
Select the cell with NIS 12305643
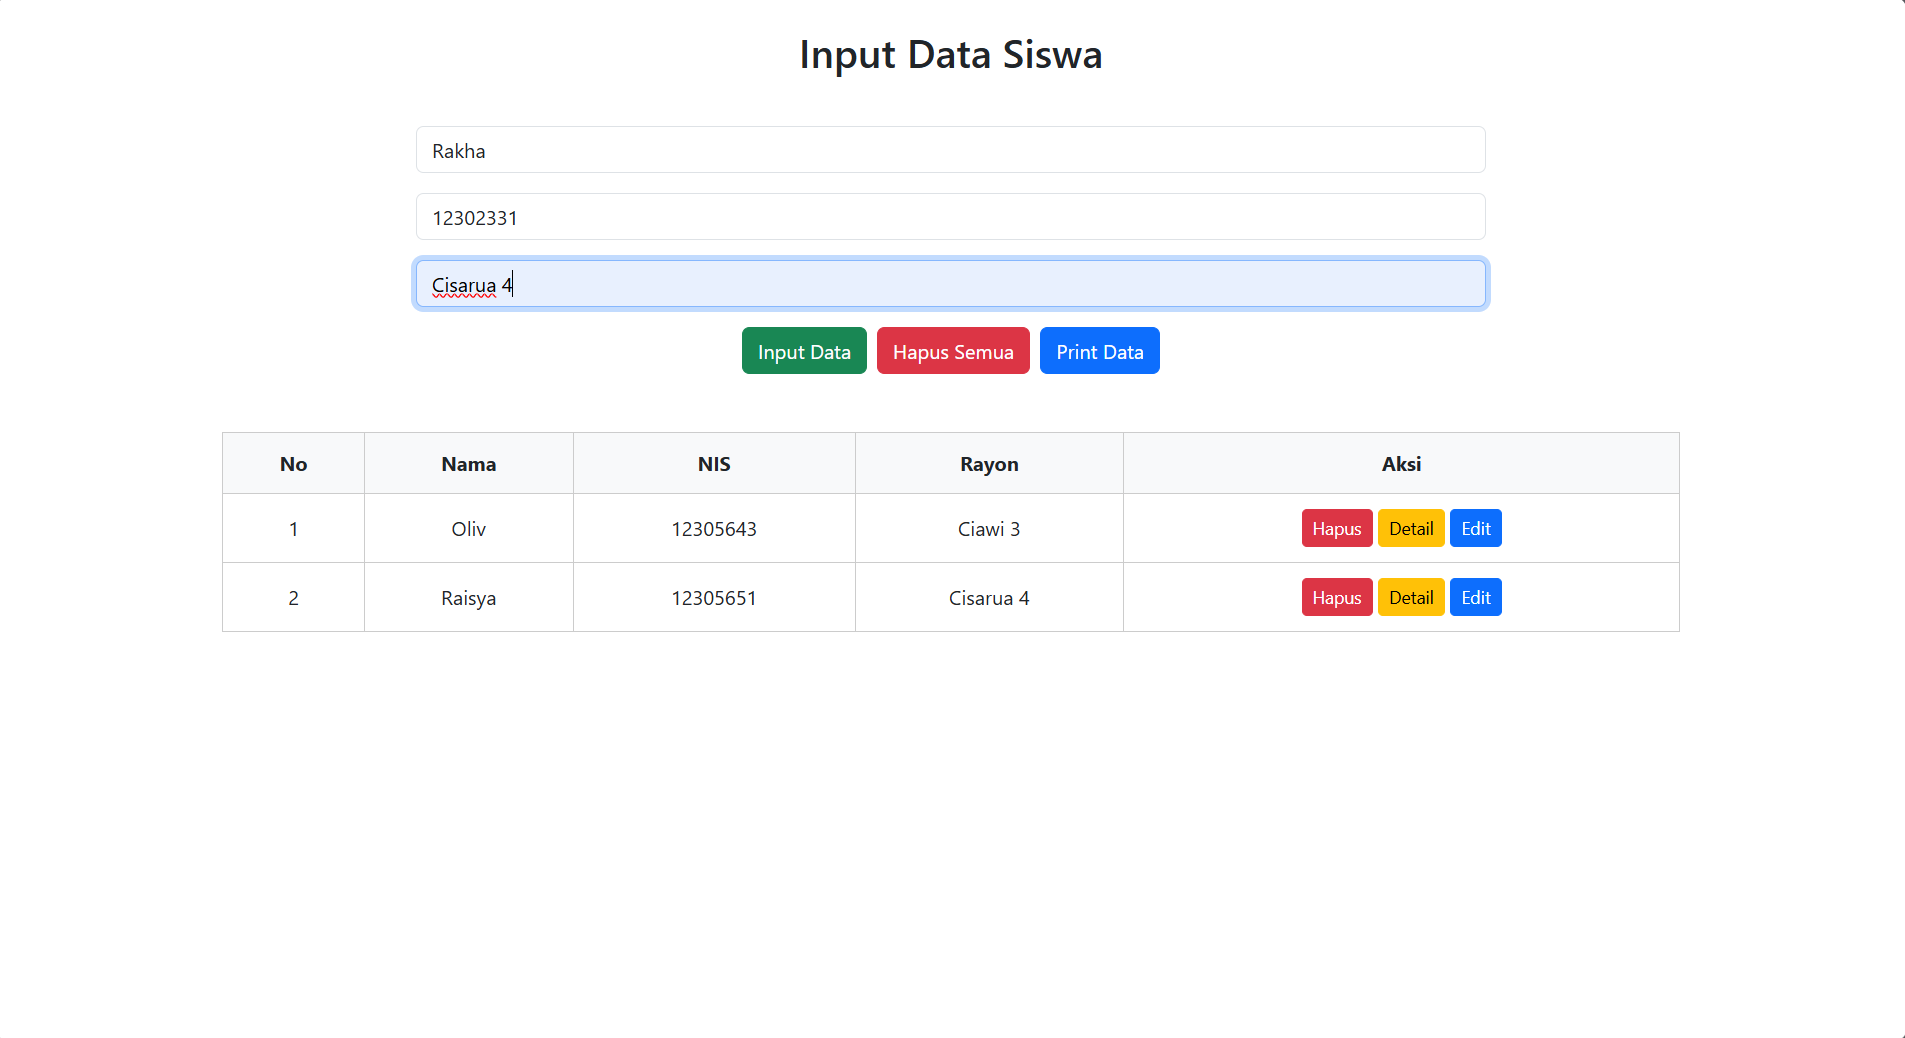coord(714,529)
